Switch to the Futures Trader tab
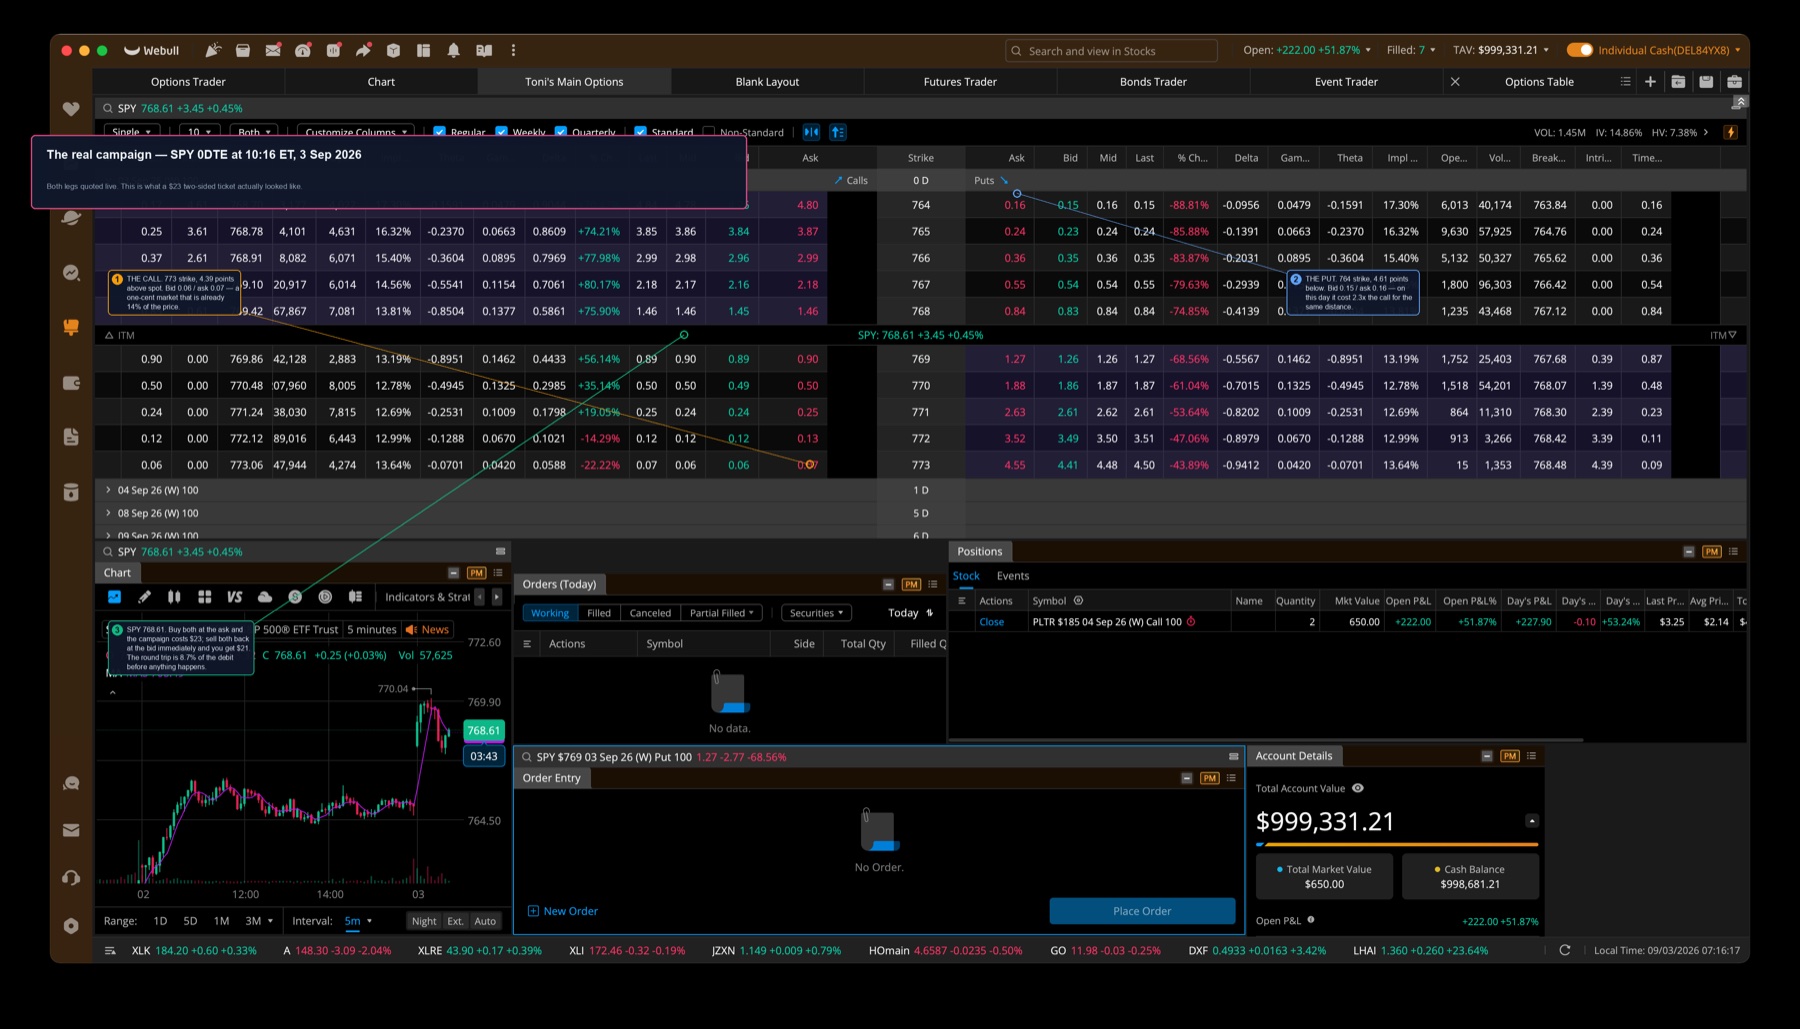1800x1029 pixels. [x=960, y=82]
